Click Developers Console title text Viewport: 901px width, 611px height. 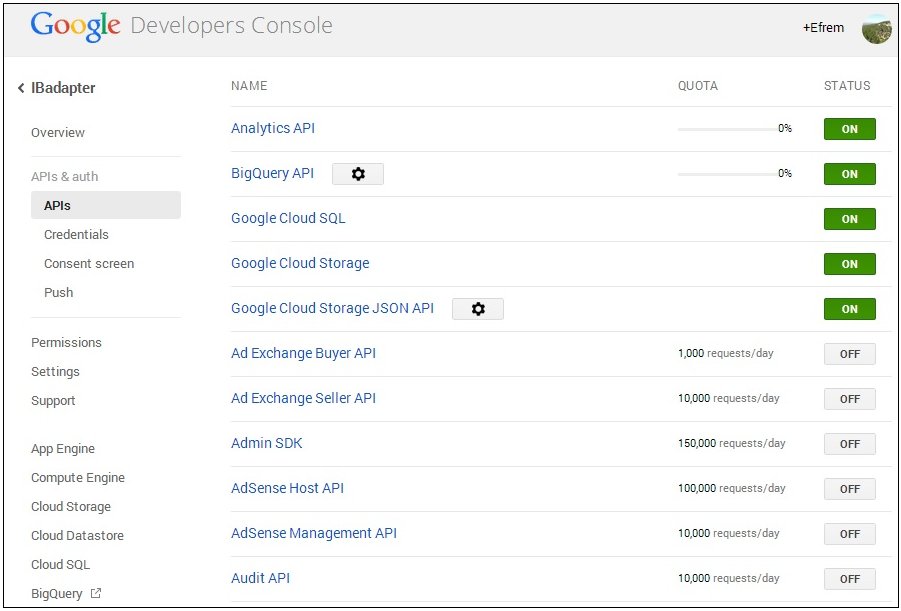232,26
